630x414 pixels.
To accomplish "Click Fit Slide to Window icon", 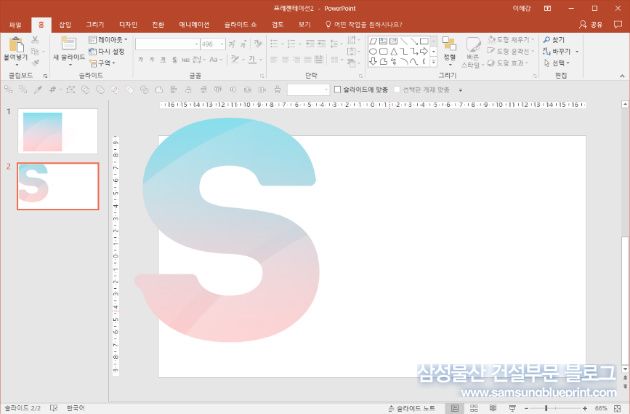I will [618, 408].
